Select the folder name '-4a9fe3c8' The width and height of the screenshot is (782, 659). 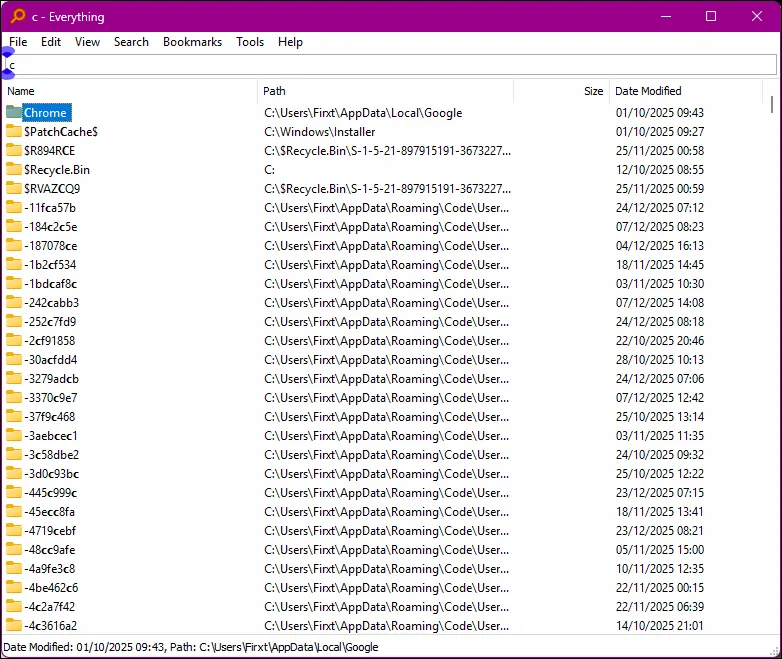point(49,569)
